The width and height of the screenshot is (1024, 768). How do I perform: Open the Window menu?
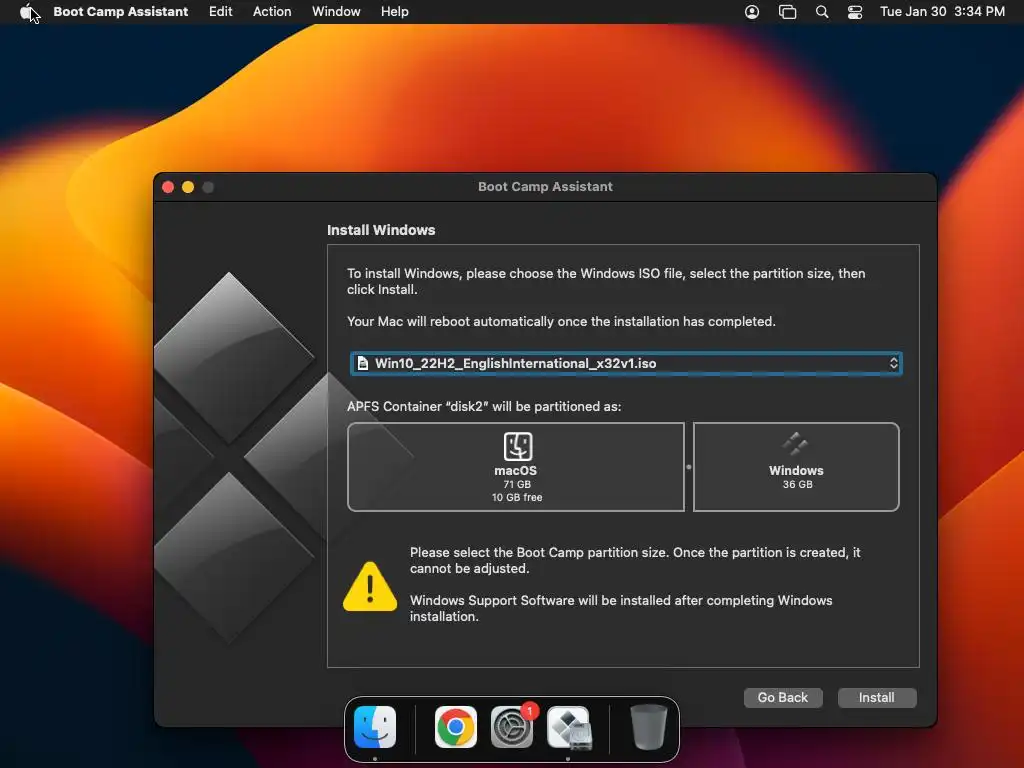tap(336, 11)
